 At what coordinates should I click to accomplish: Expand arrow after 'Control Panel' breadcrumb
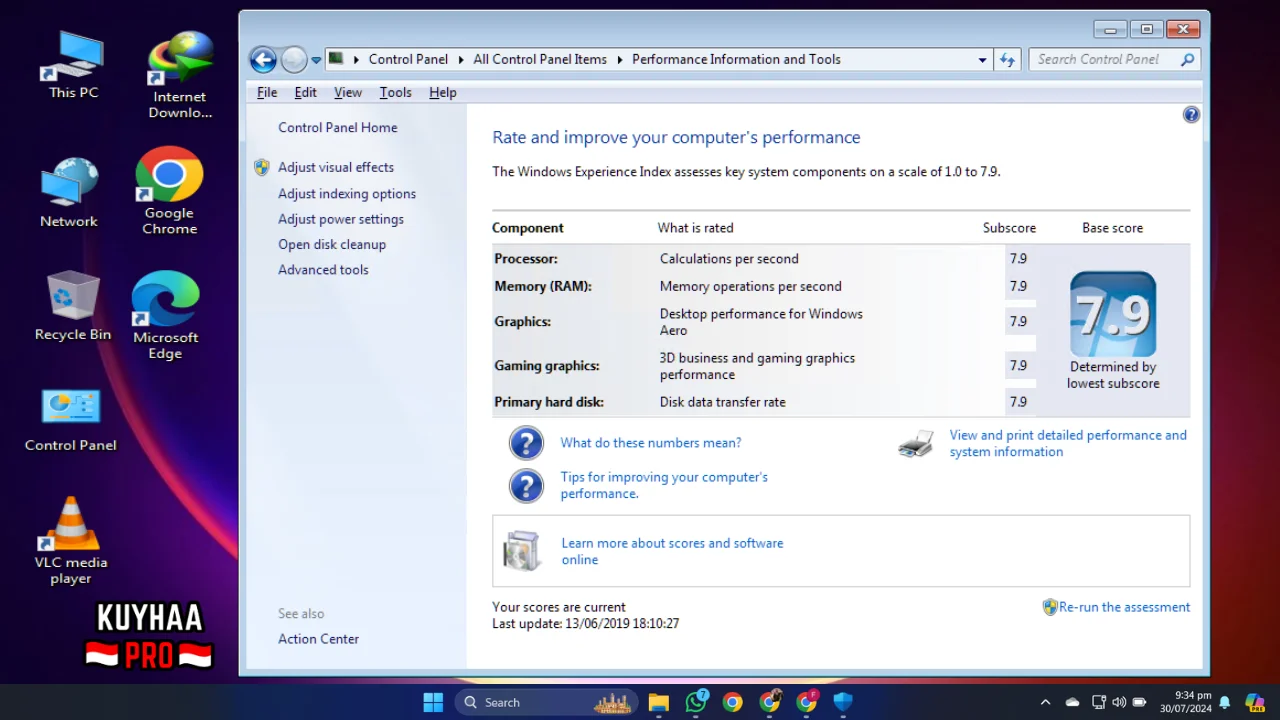coord(461,60)
